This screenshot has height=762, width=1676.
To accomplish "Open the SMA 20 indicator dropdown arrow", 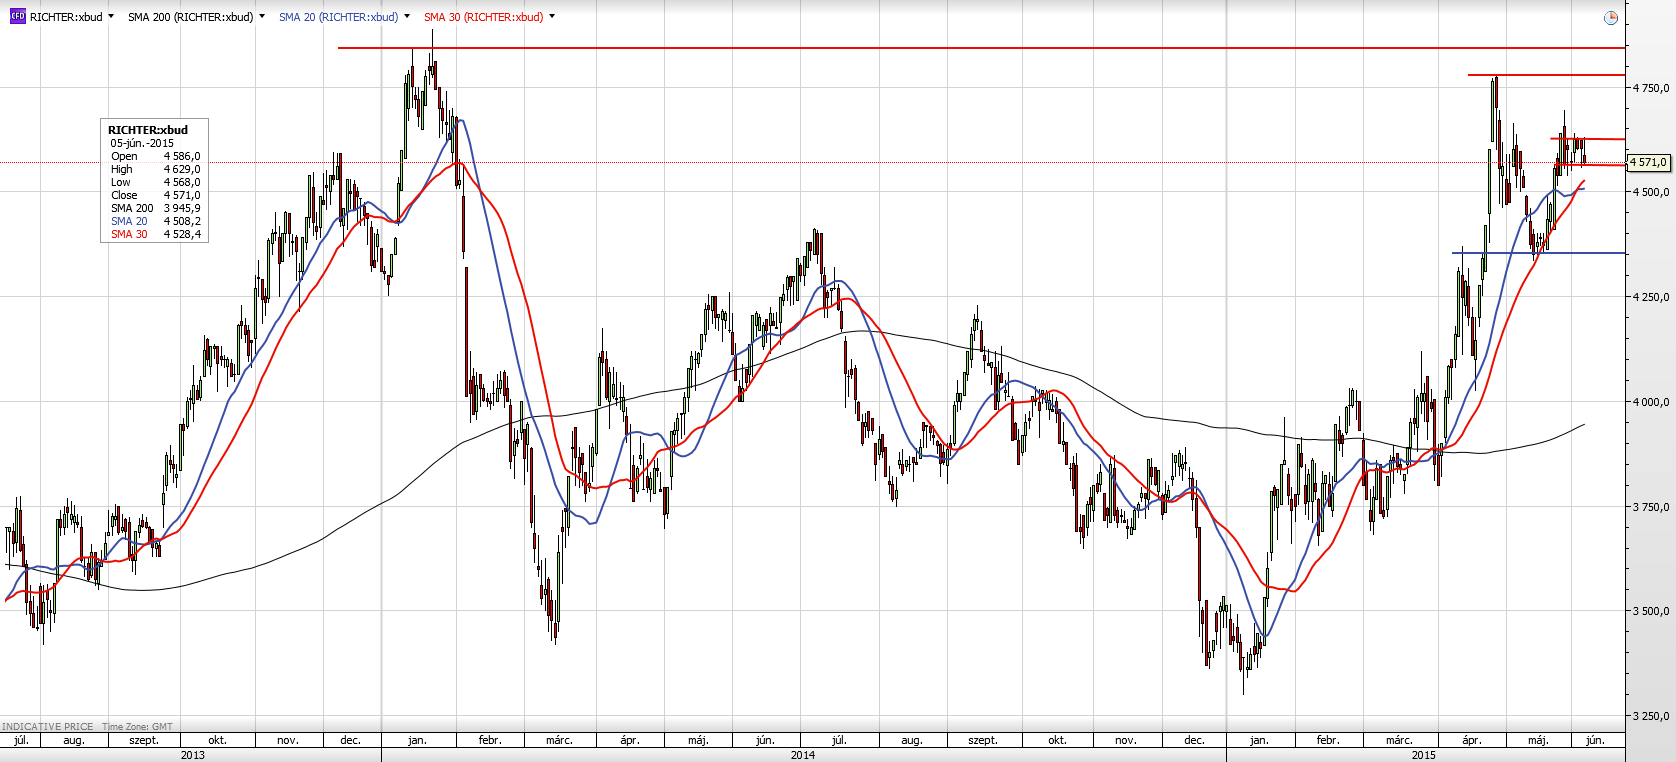I will [x=407, y=16].
